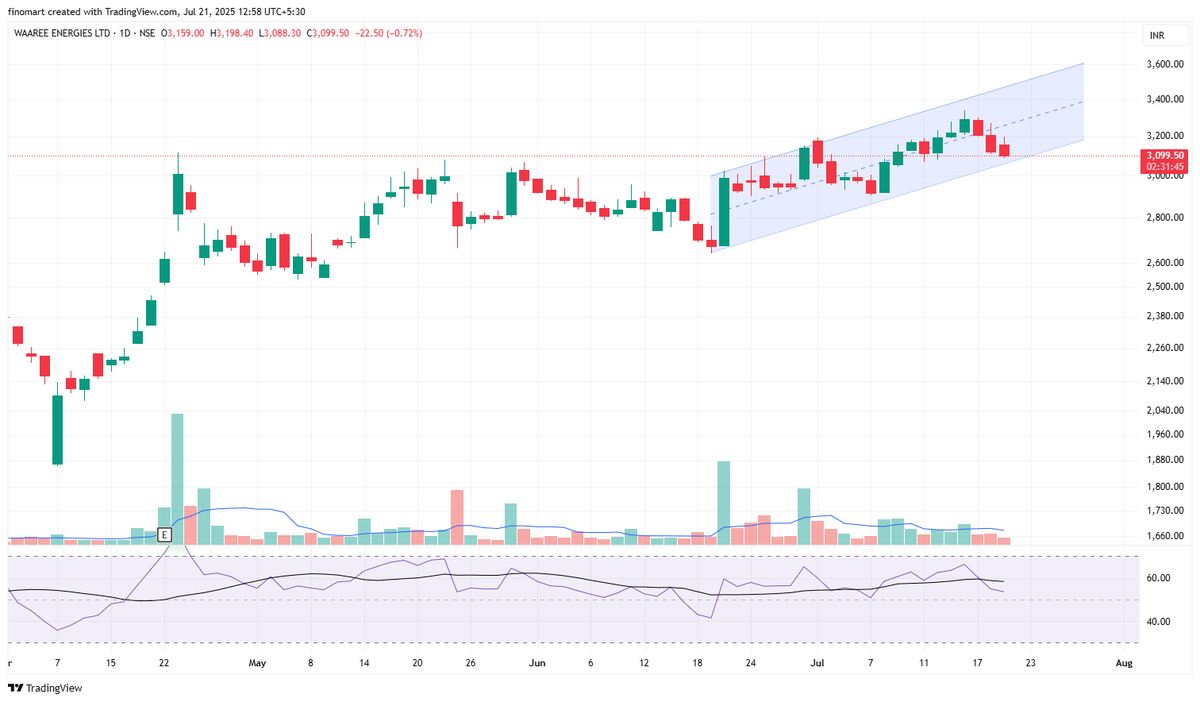Click the 1,960.00 price axis label
Screen dimensions: 1200x702
[x=1166, y=435]
